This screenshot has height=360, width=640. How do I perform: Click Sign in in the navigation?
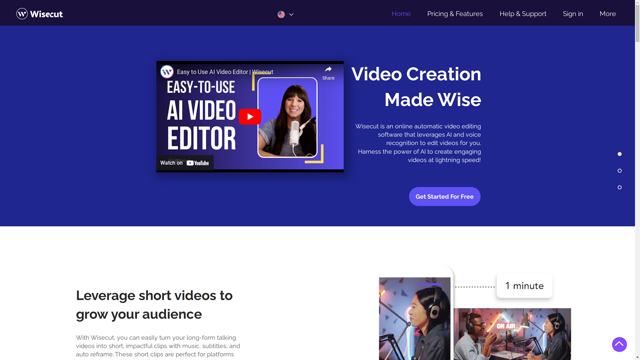[x=573, y=14]
